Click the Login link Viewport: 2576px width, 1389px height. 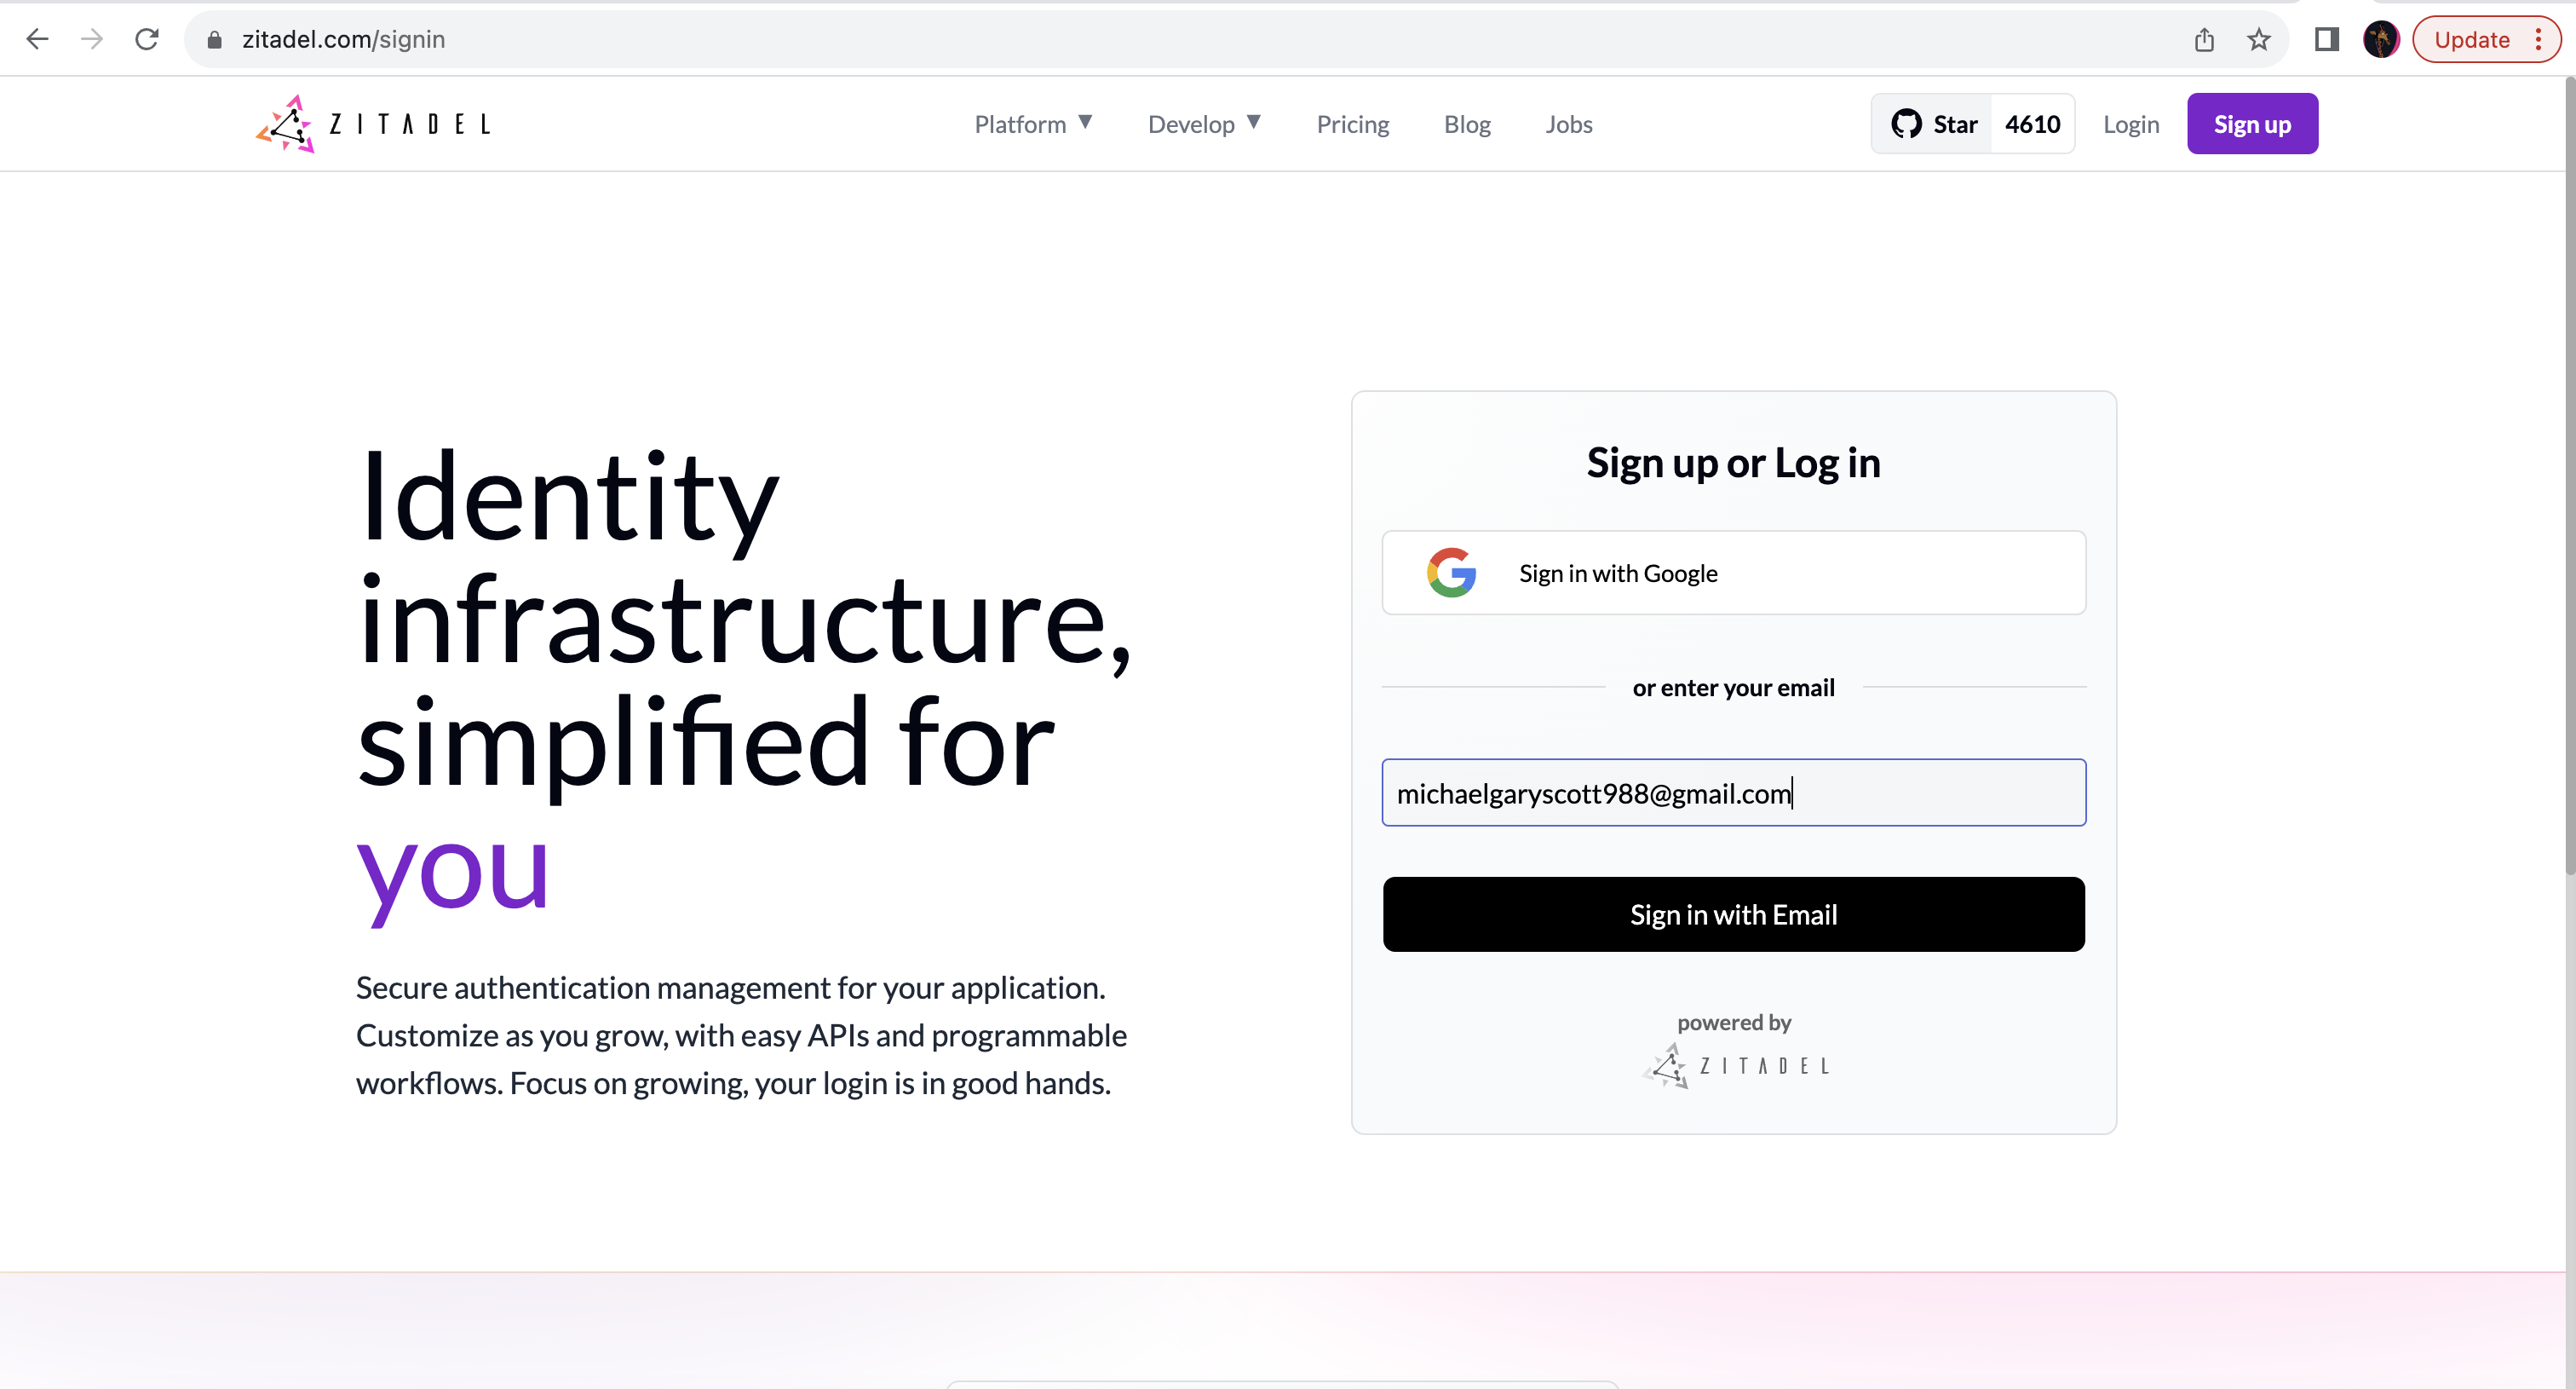tap(2131, 124)
